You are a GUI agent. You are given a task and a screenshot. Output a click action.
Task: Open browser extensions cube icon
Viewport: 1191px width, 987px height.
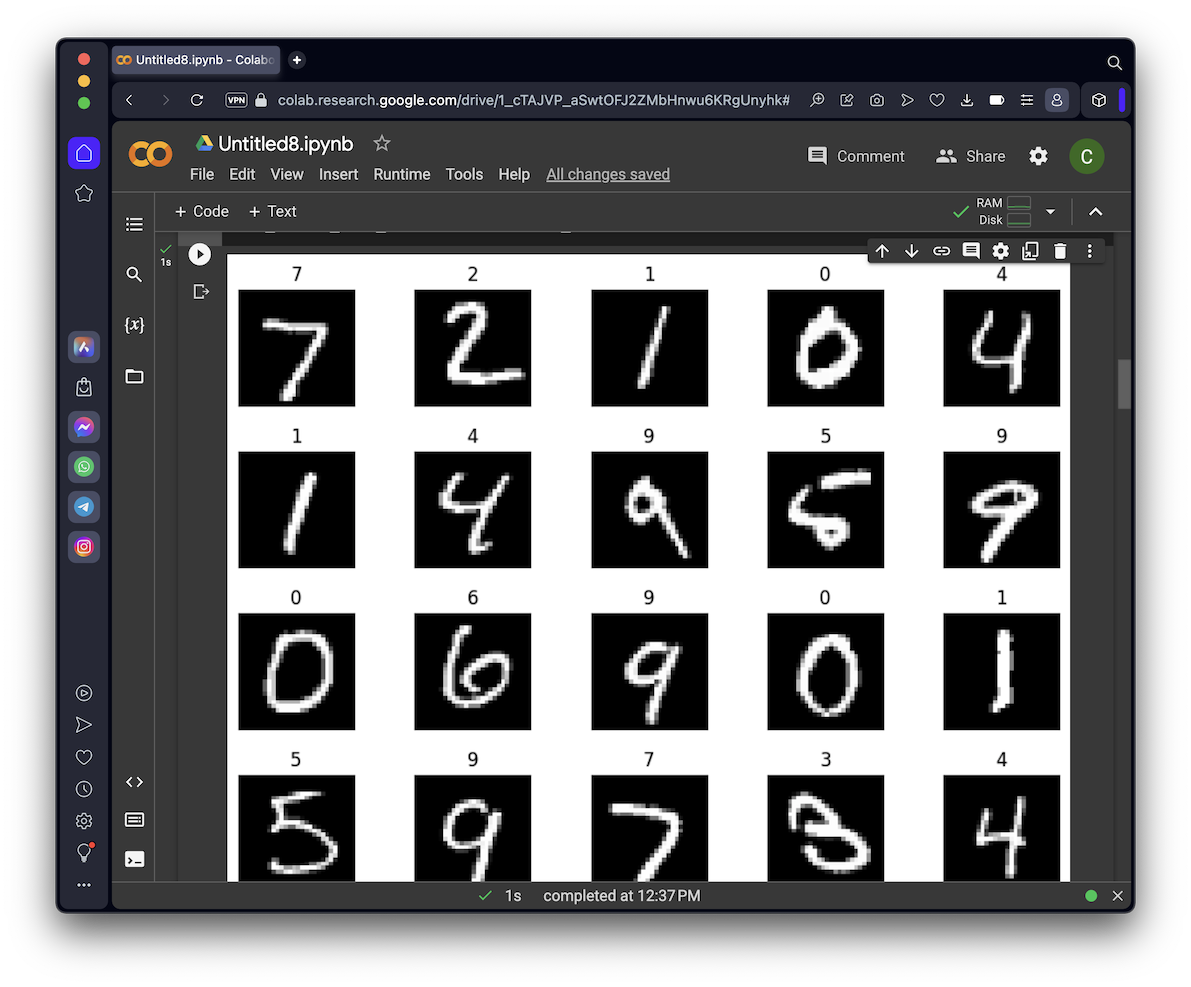pos(1098,100)
